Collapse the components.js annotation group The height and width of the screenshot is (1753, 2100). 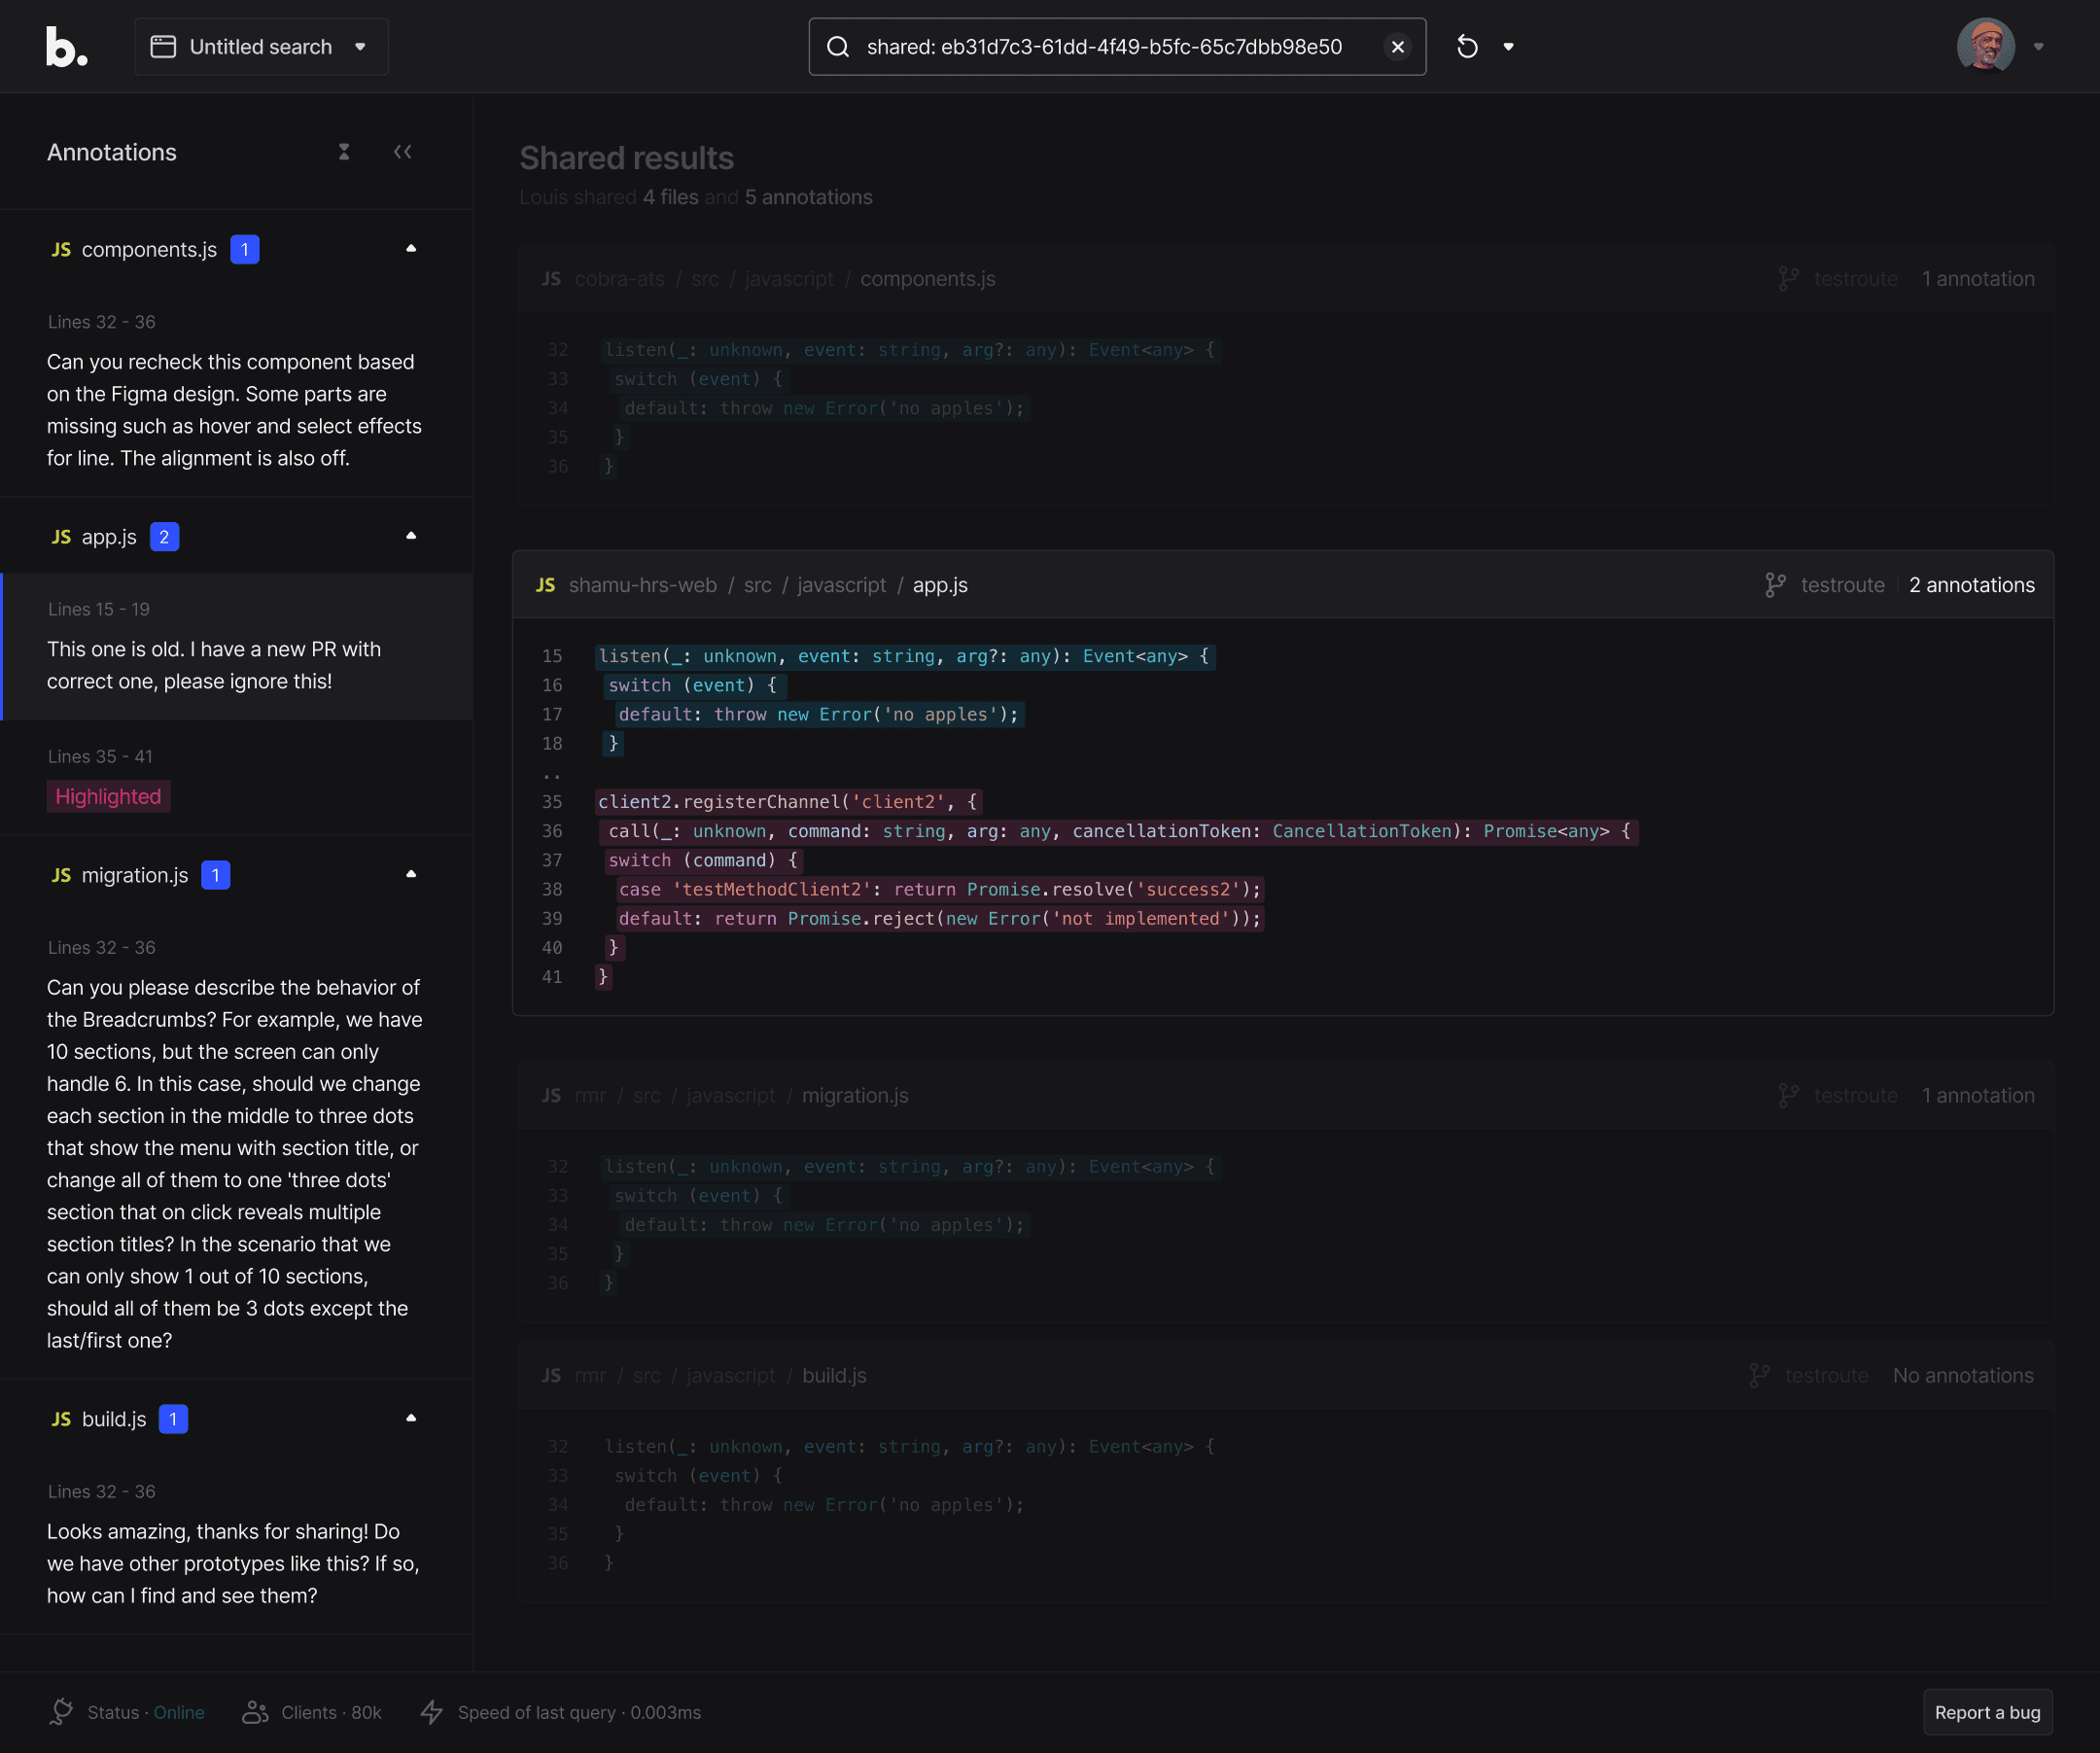pos(410,249)
